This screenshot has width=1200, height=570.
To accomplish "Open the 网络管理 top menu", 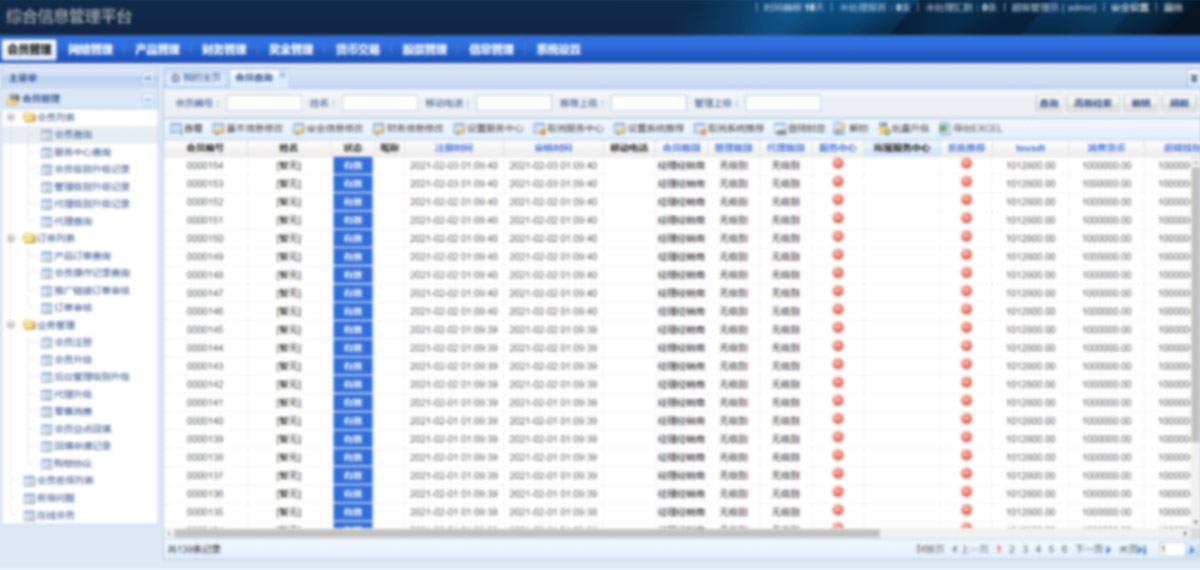I will [x=88, y=49].
